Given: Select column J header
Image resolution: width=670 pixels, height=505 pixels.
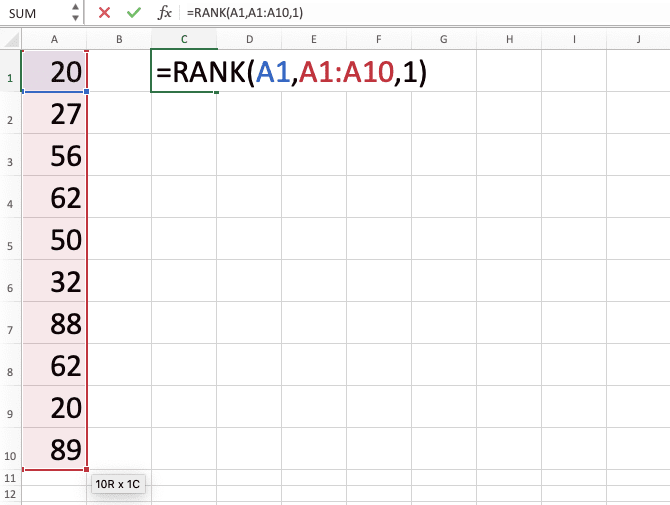Looking at the screenshot, I should coord(638,39).
